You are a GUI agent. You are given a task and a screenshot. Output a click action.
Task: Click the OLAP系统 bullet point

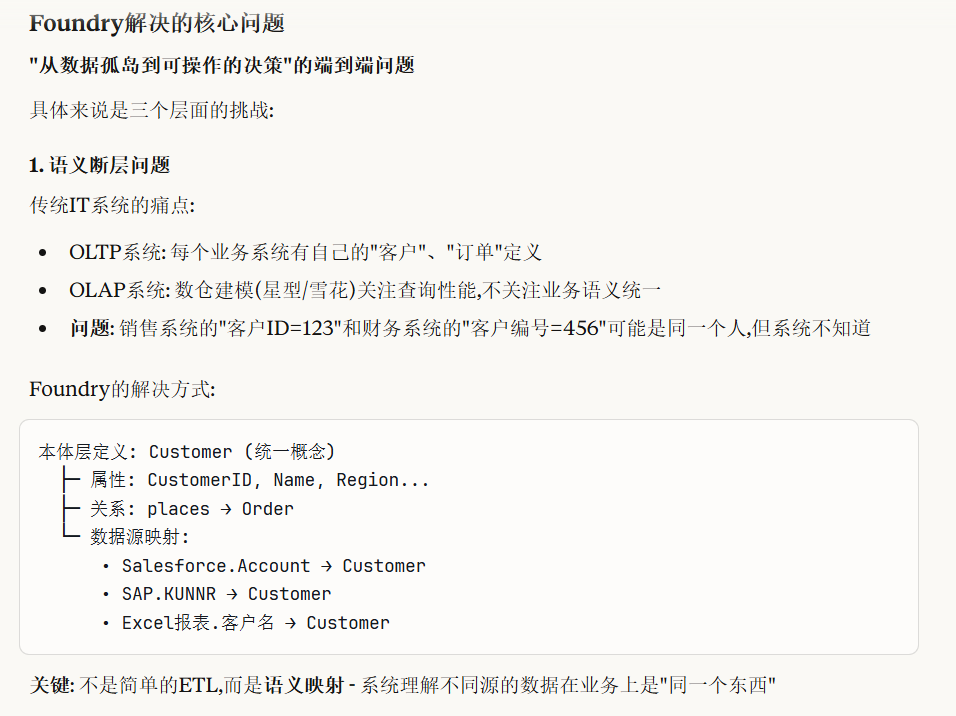point(365,290)
